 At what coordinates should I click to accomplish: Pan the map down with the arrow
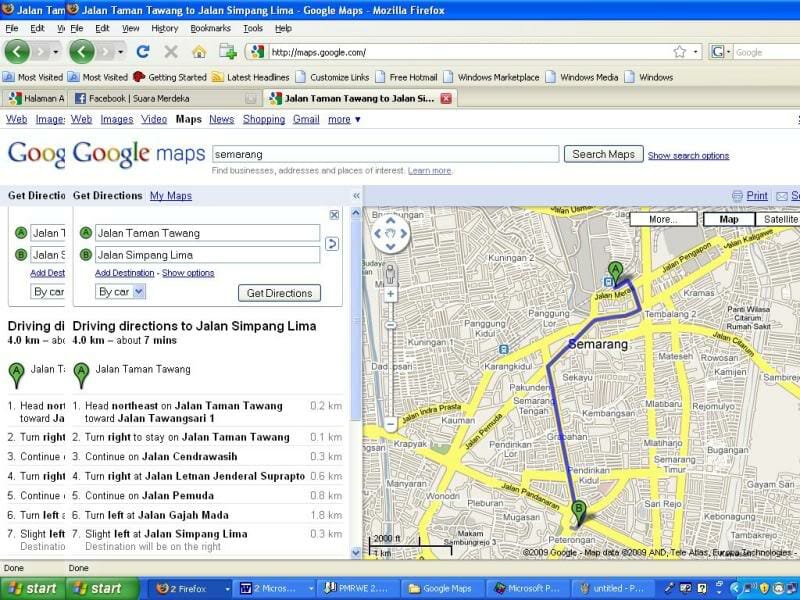tap(390, 246)
